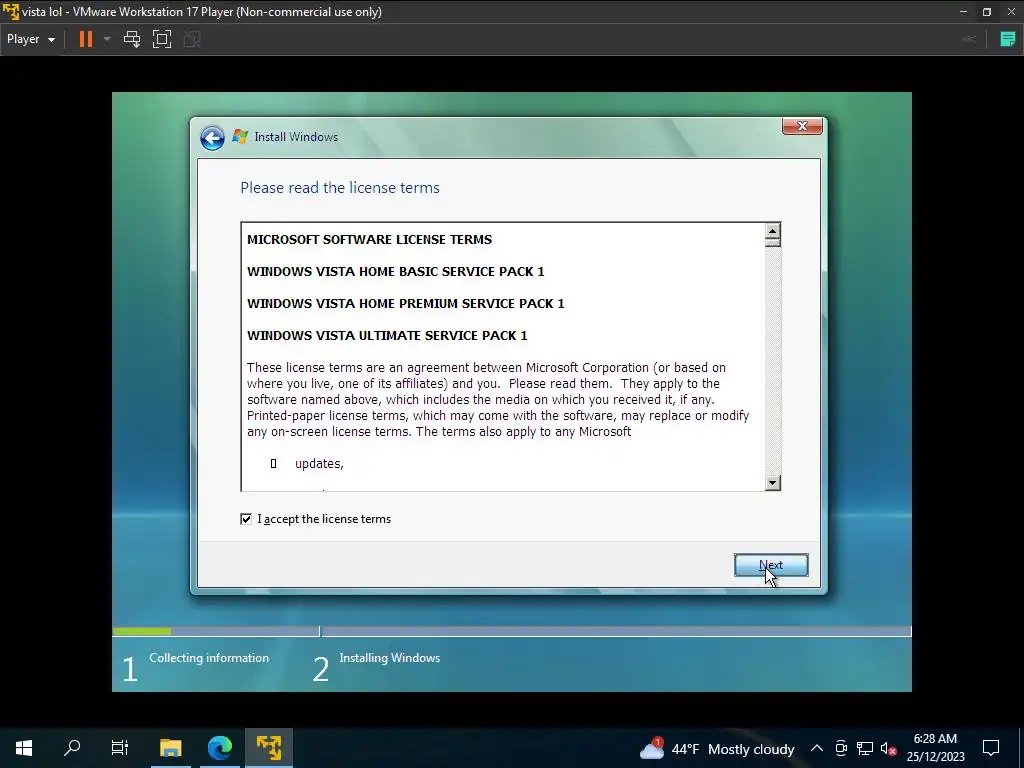Screen dimensions: 1024x768
Task: Launch Microsoft Edge from the taskbar
Action: tap(219, 748)
